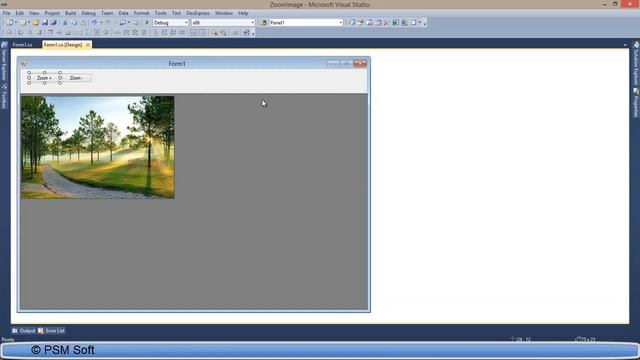Screen dimensions: 640x360
Task: Click the Align to Grid layout icon
Action: pyautogui.click(x=9, y=32)
